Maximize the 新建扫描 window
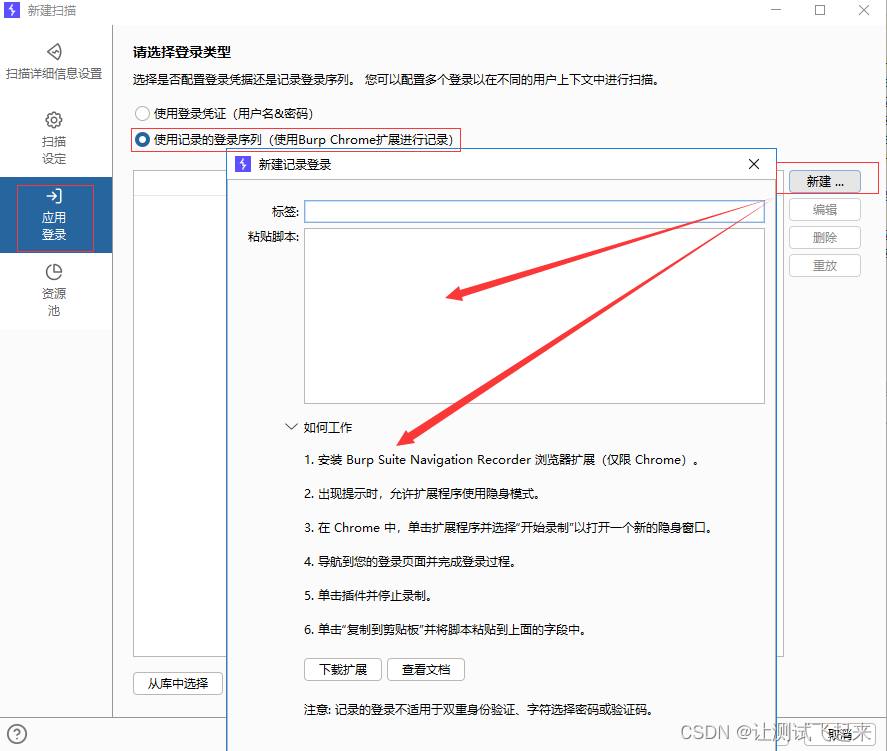This screenshot has width=887, height=751. pos(820,10)
